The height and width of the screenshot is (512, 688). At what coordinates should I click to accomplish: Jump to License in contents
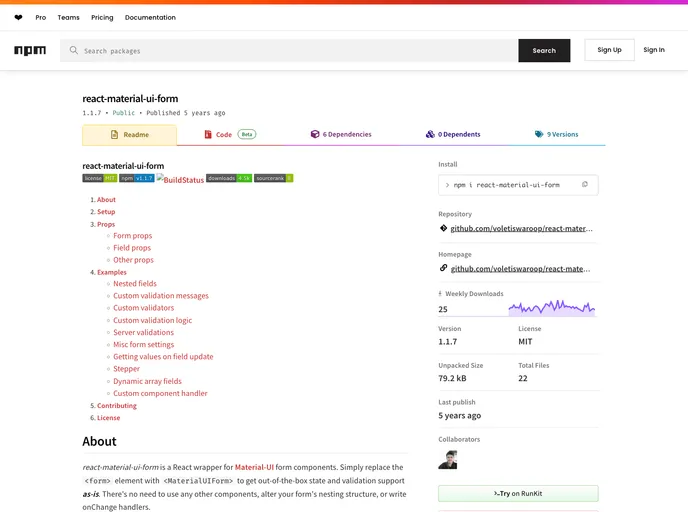[x=108, y=418]
